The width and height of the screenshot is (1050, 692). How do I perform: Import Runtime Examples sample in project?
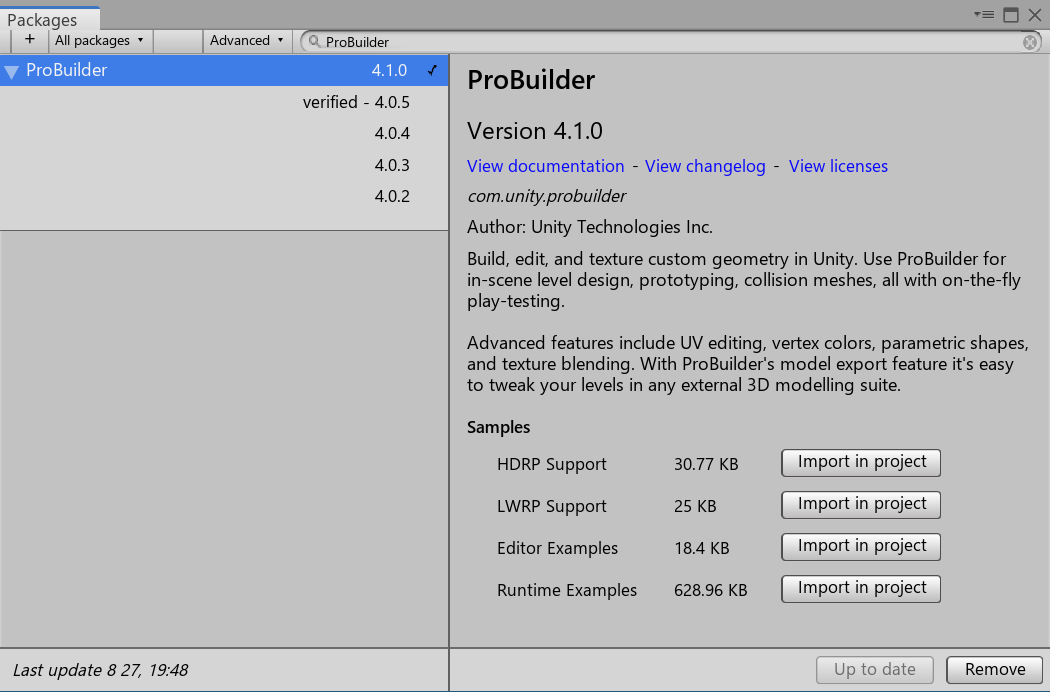click(860, 589)
